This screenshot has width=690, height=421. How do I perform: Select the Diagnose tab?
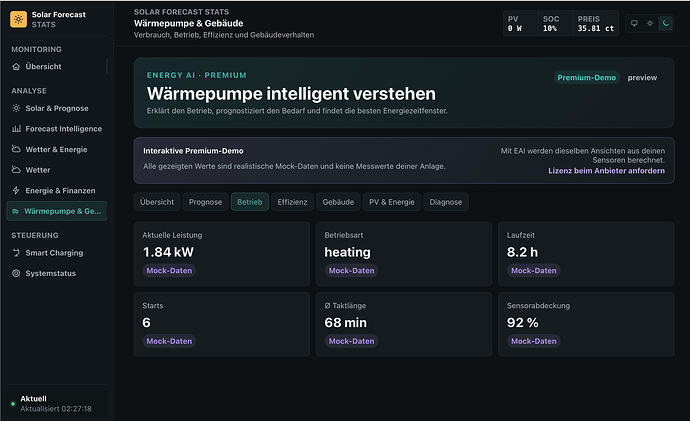click(446, 202)
